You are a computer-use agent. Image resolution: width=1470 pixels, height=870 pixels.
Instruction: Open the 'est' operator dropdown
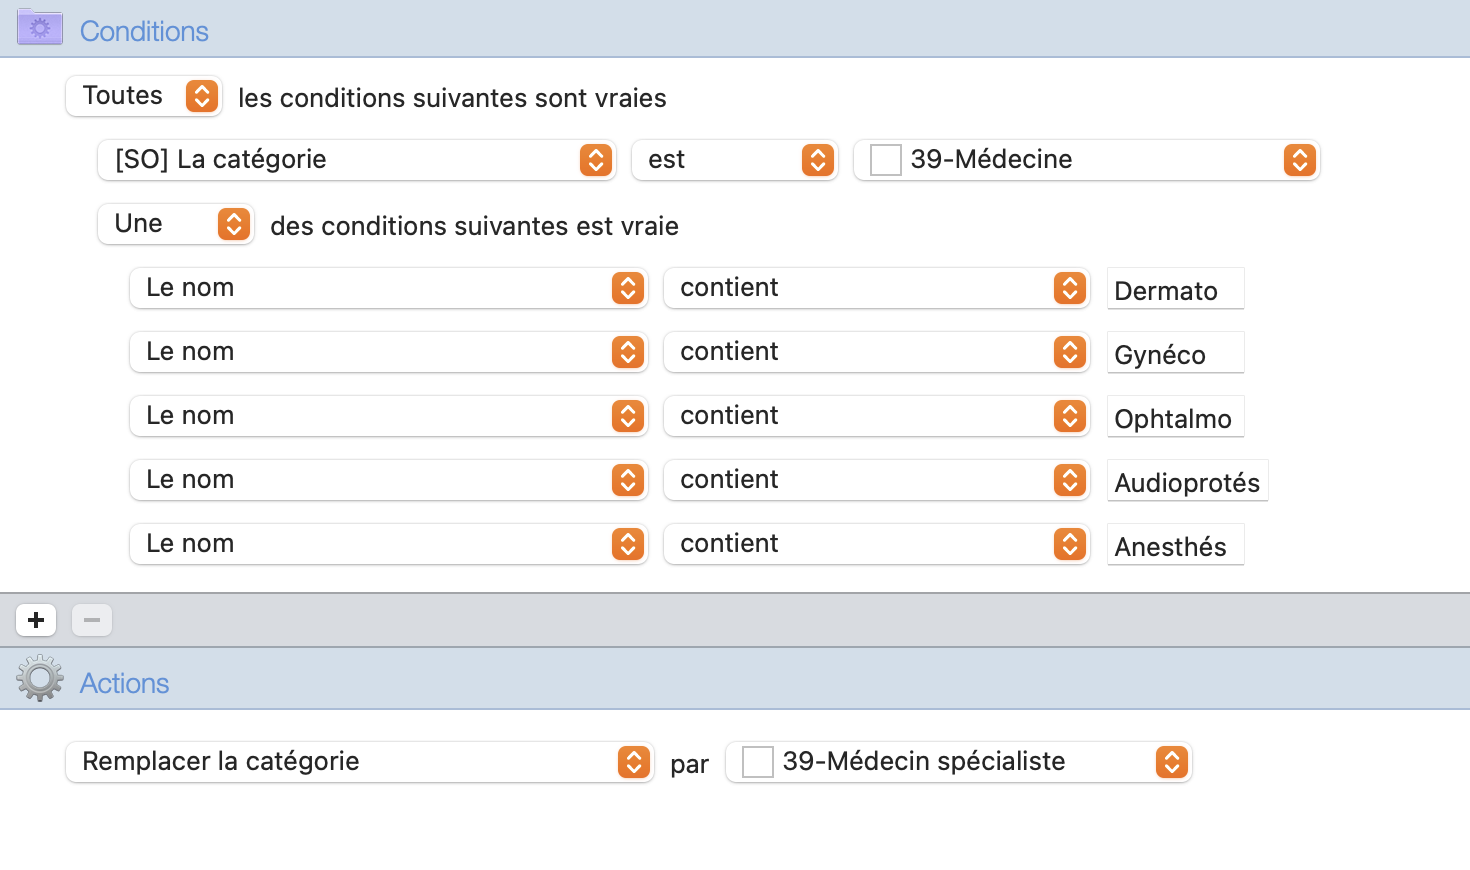coord(735,160)
